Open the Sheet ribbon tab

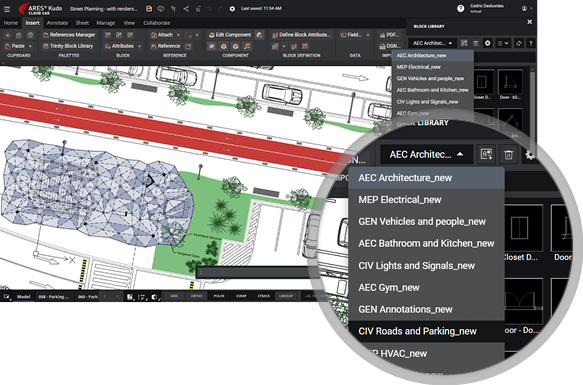pos(82,23)
